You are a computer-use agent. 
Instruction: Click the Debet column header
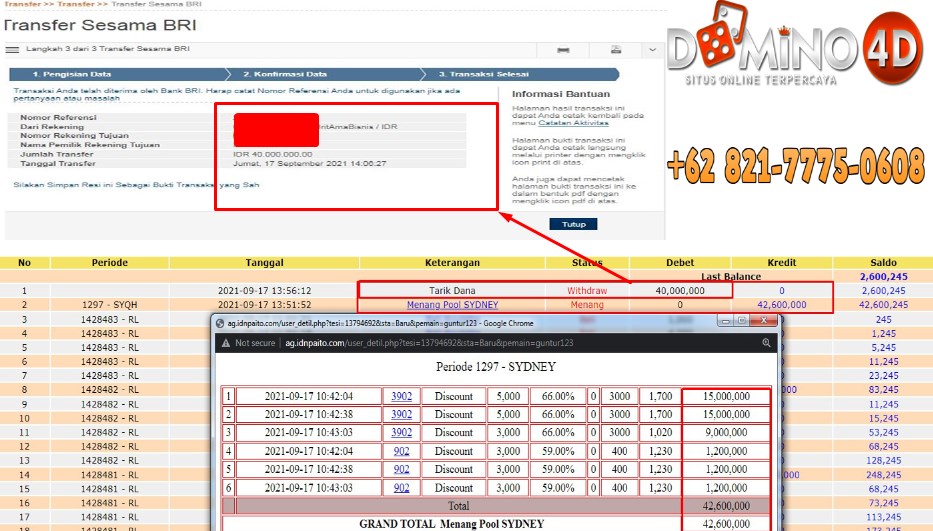coord(680,263)
